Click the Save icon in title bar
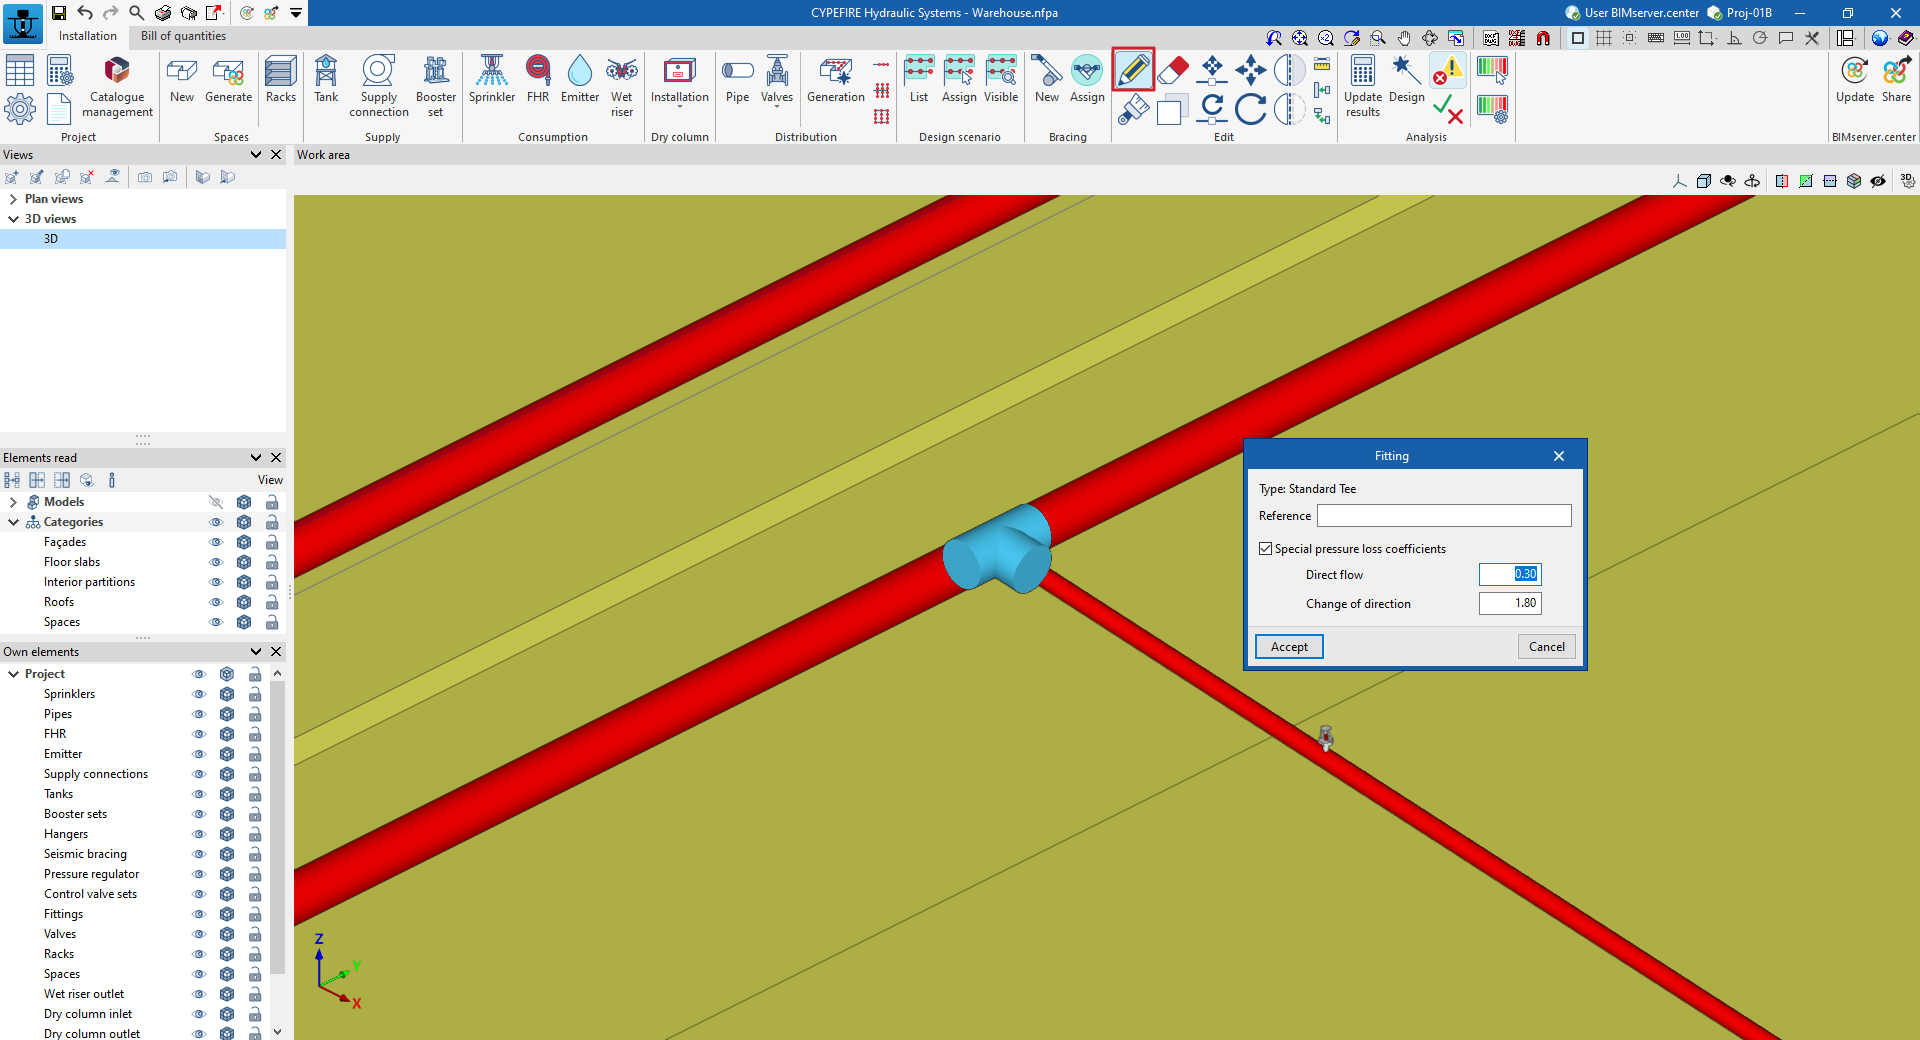Screen dimensions: 1920x1040 (x=59, y=12)
